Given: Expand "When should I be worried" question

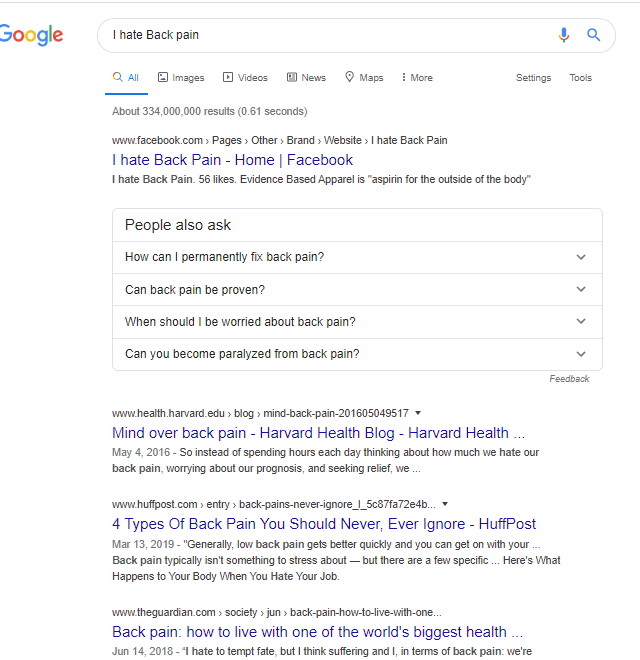Looking at the screenshot, I should pos(357,322).
